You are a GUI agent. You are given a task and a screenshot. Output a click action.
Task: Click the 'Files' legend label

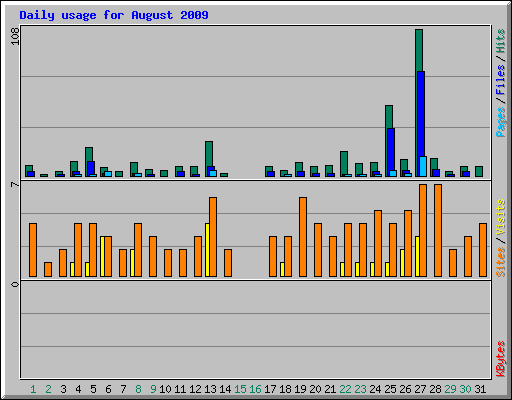point(500,79)
